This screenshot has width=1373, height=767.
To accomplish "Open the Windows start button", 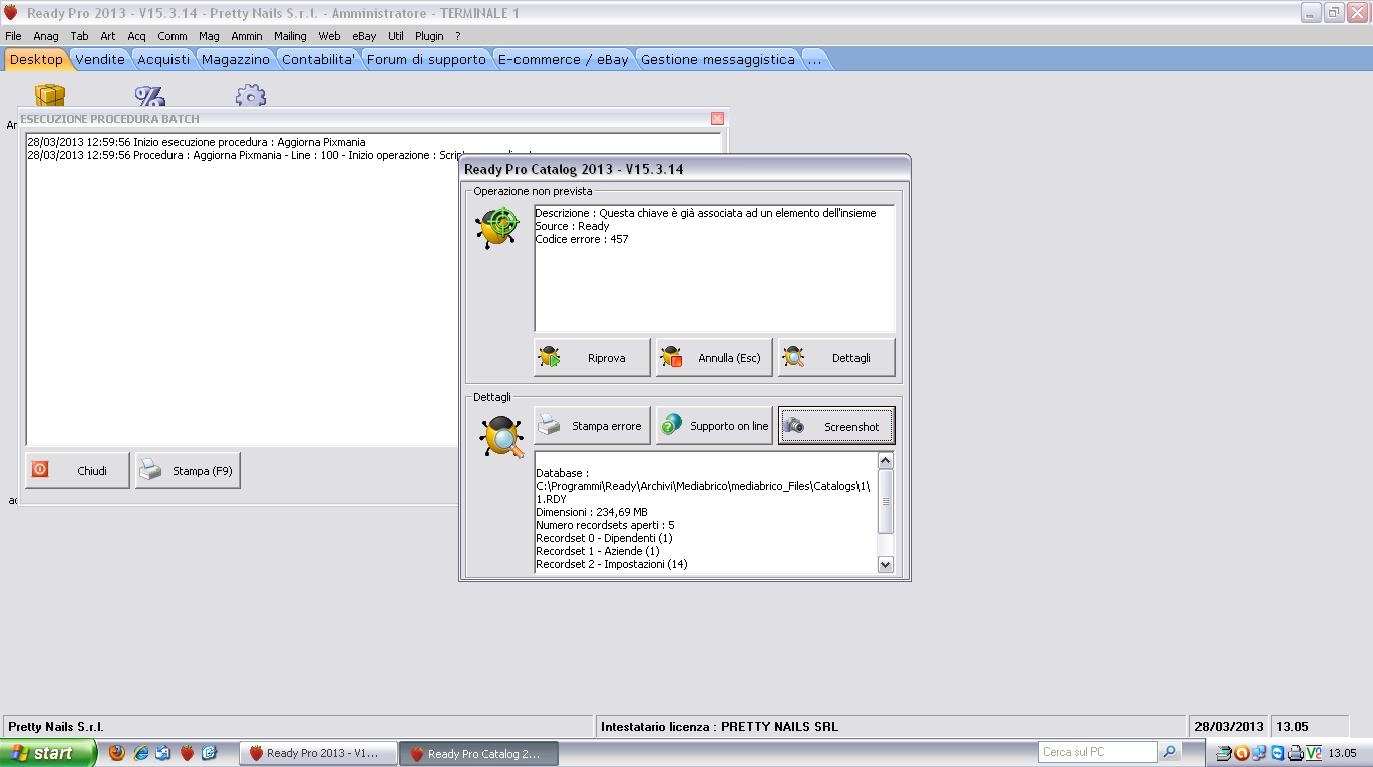I will [x=48, y=753].
